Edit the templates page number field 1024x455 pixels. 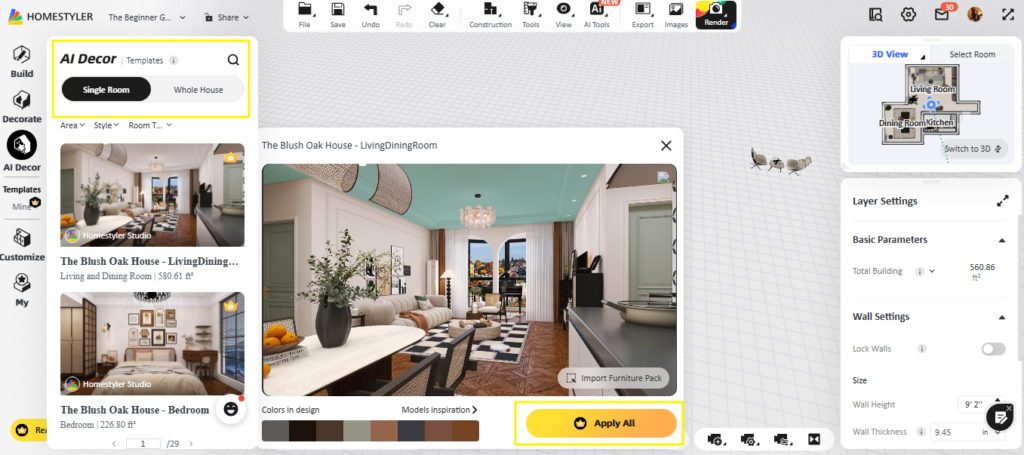(x=144, y=444)
